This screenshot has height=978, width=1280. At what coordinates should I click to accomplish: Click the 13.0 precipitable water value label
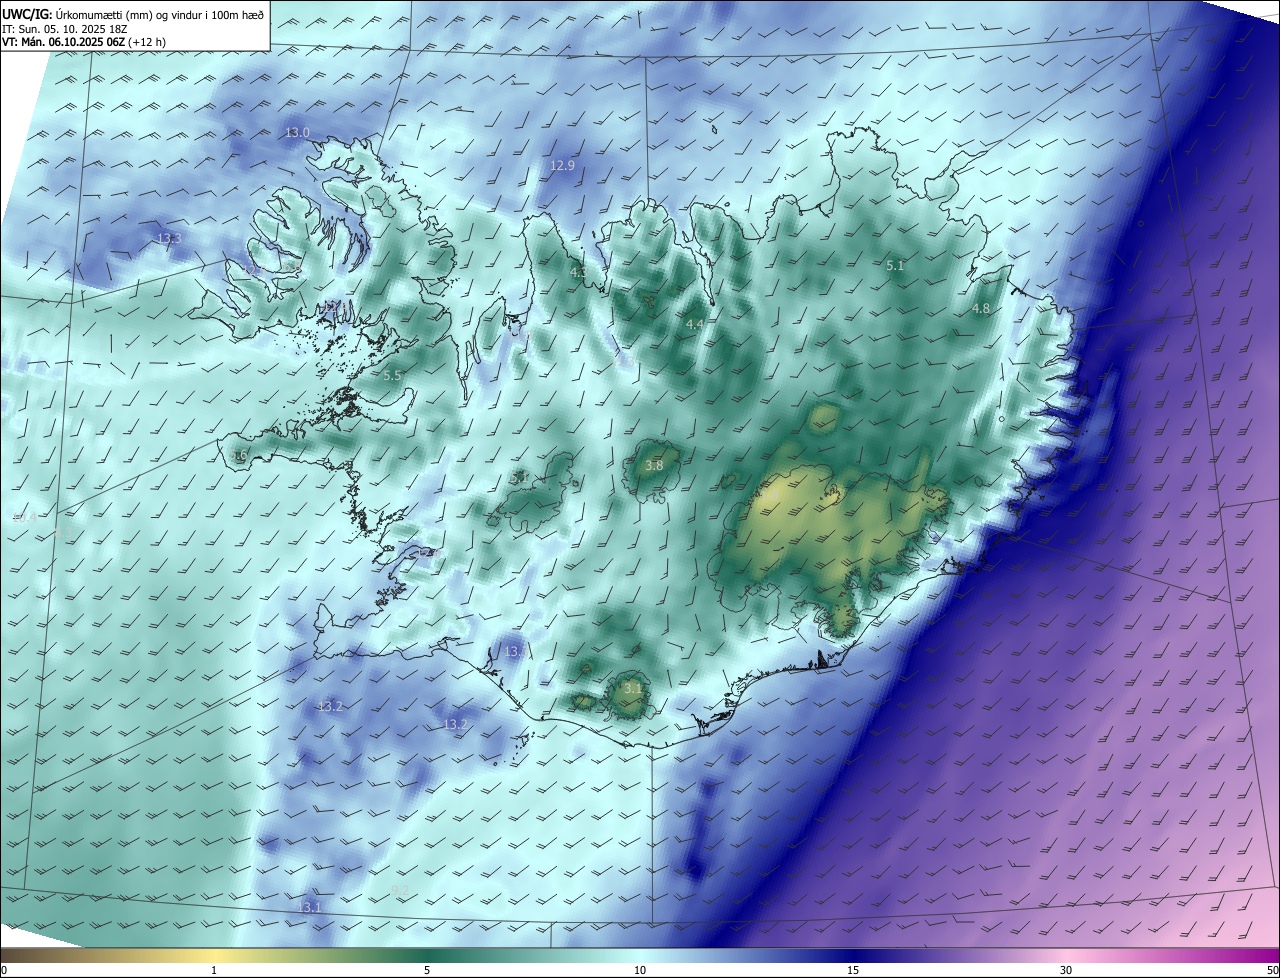[298, 132]
